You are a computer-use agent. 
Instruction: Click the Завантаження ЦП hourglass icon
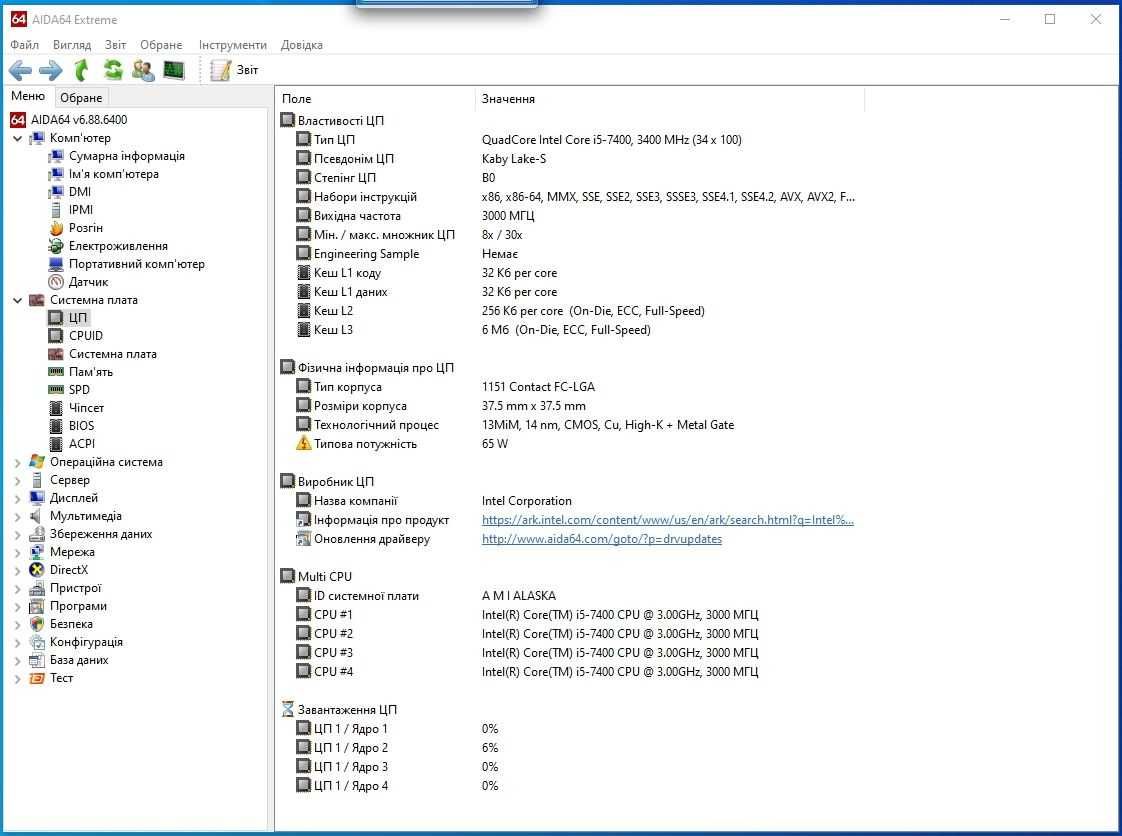(x=287, y=709)
